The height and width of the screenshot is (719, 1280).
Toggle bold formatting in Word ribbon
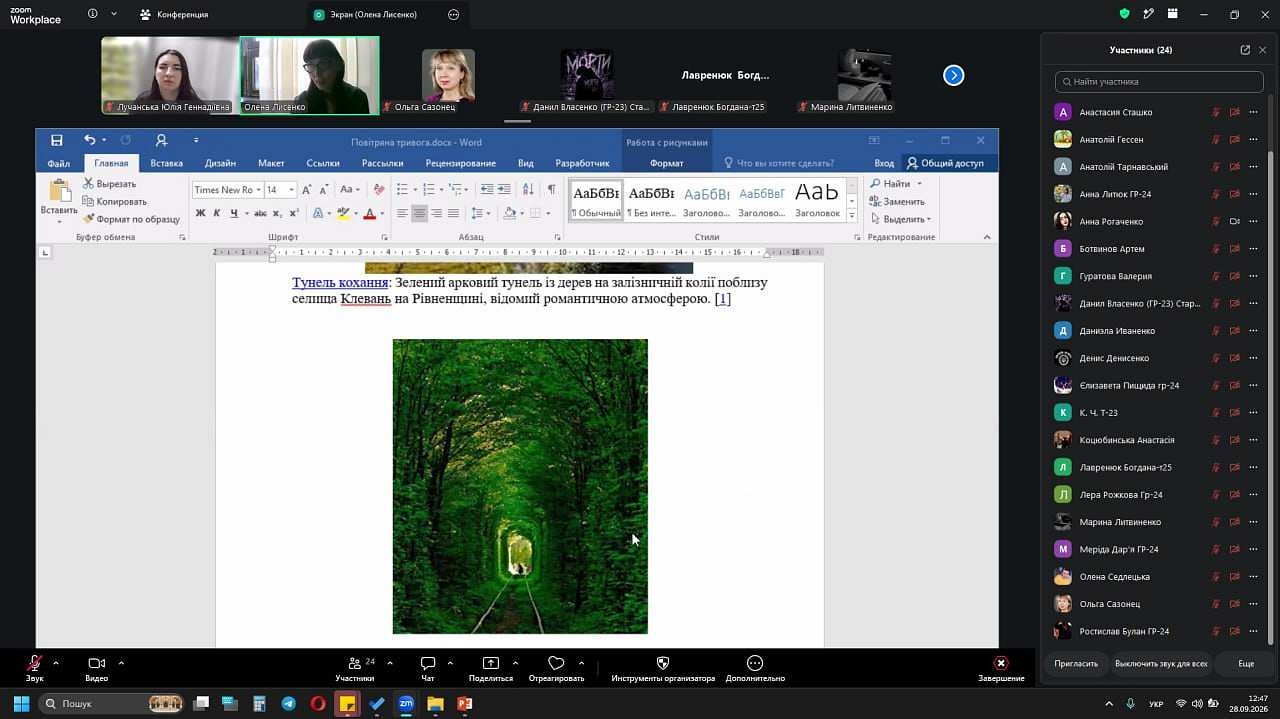click(200, 213)
